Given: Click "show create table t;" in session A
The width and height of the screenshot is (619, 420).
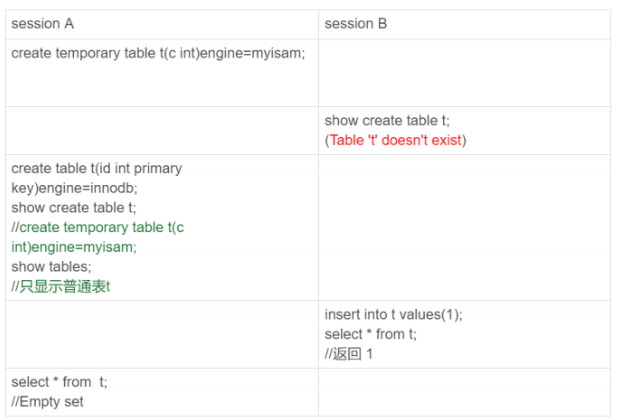Looking at the screenshot, I should (74, 208).
